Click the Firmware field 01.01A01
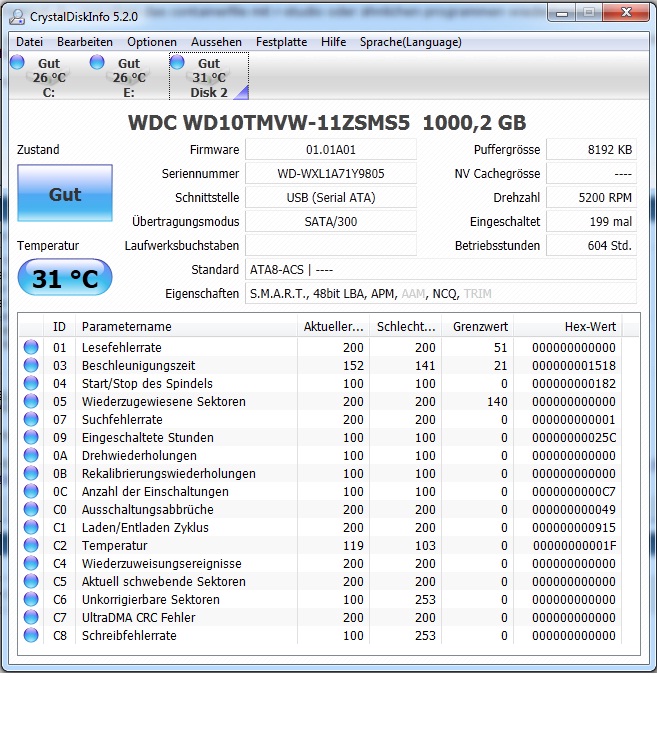Screen dimensions: 657x755 tap(331, 149)
